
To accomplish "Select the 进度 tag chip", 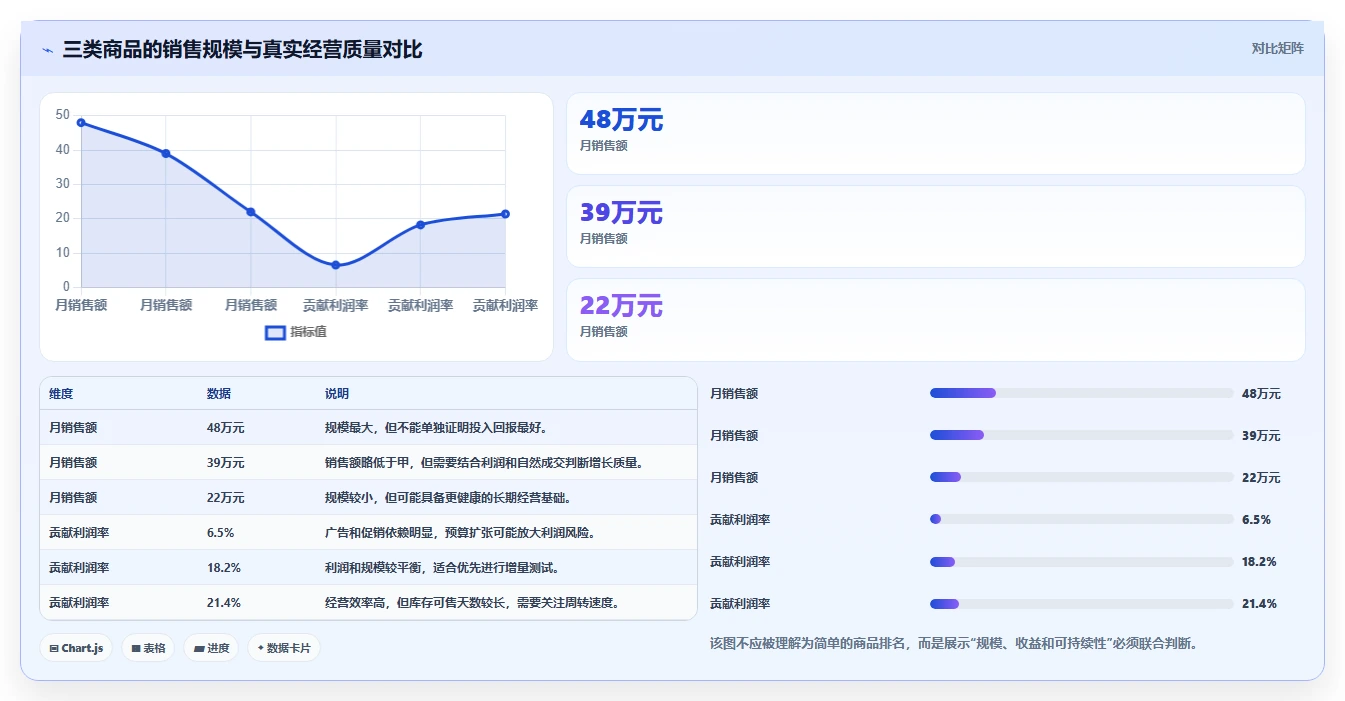I will (211, 648).
